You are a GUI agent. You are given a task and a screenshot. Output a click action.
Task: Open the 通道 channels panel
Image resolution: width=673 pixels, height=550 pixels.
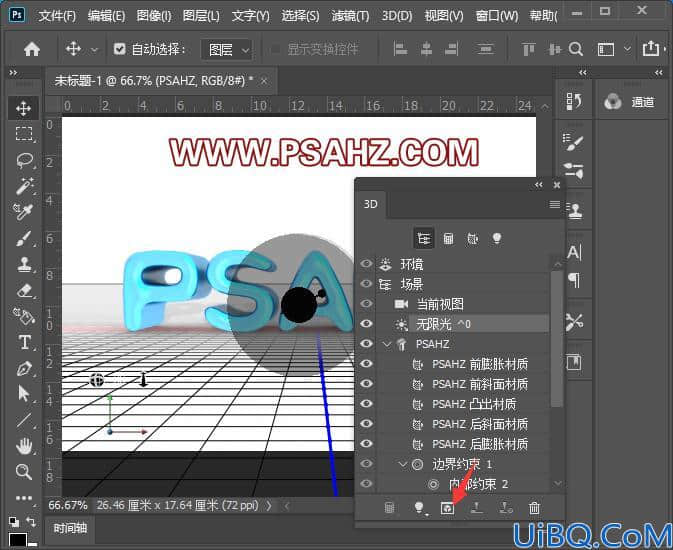(629, 102)
